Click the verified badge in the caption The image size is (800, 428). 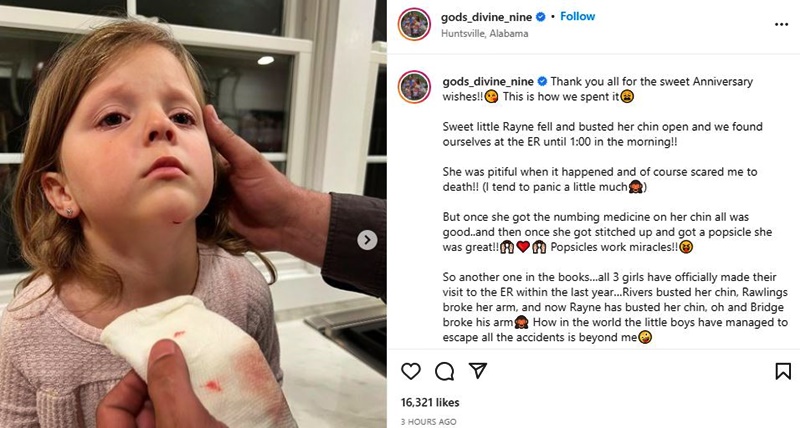[542, 82]
